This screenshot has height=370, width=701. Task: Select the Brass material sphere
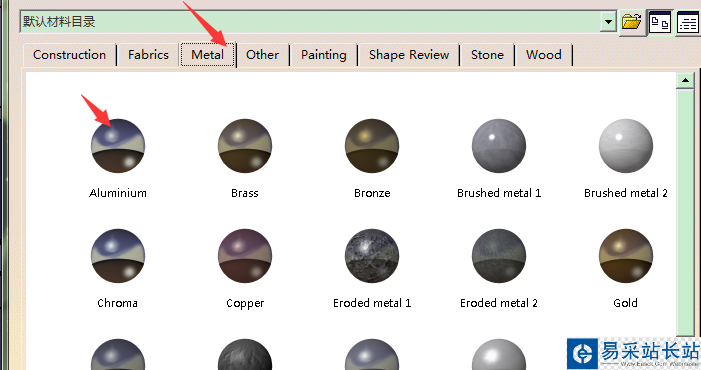click(x=245, y=146)
